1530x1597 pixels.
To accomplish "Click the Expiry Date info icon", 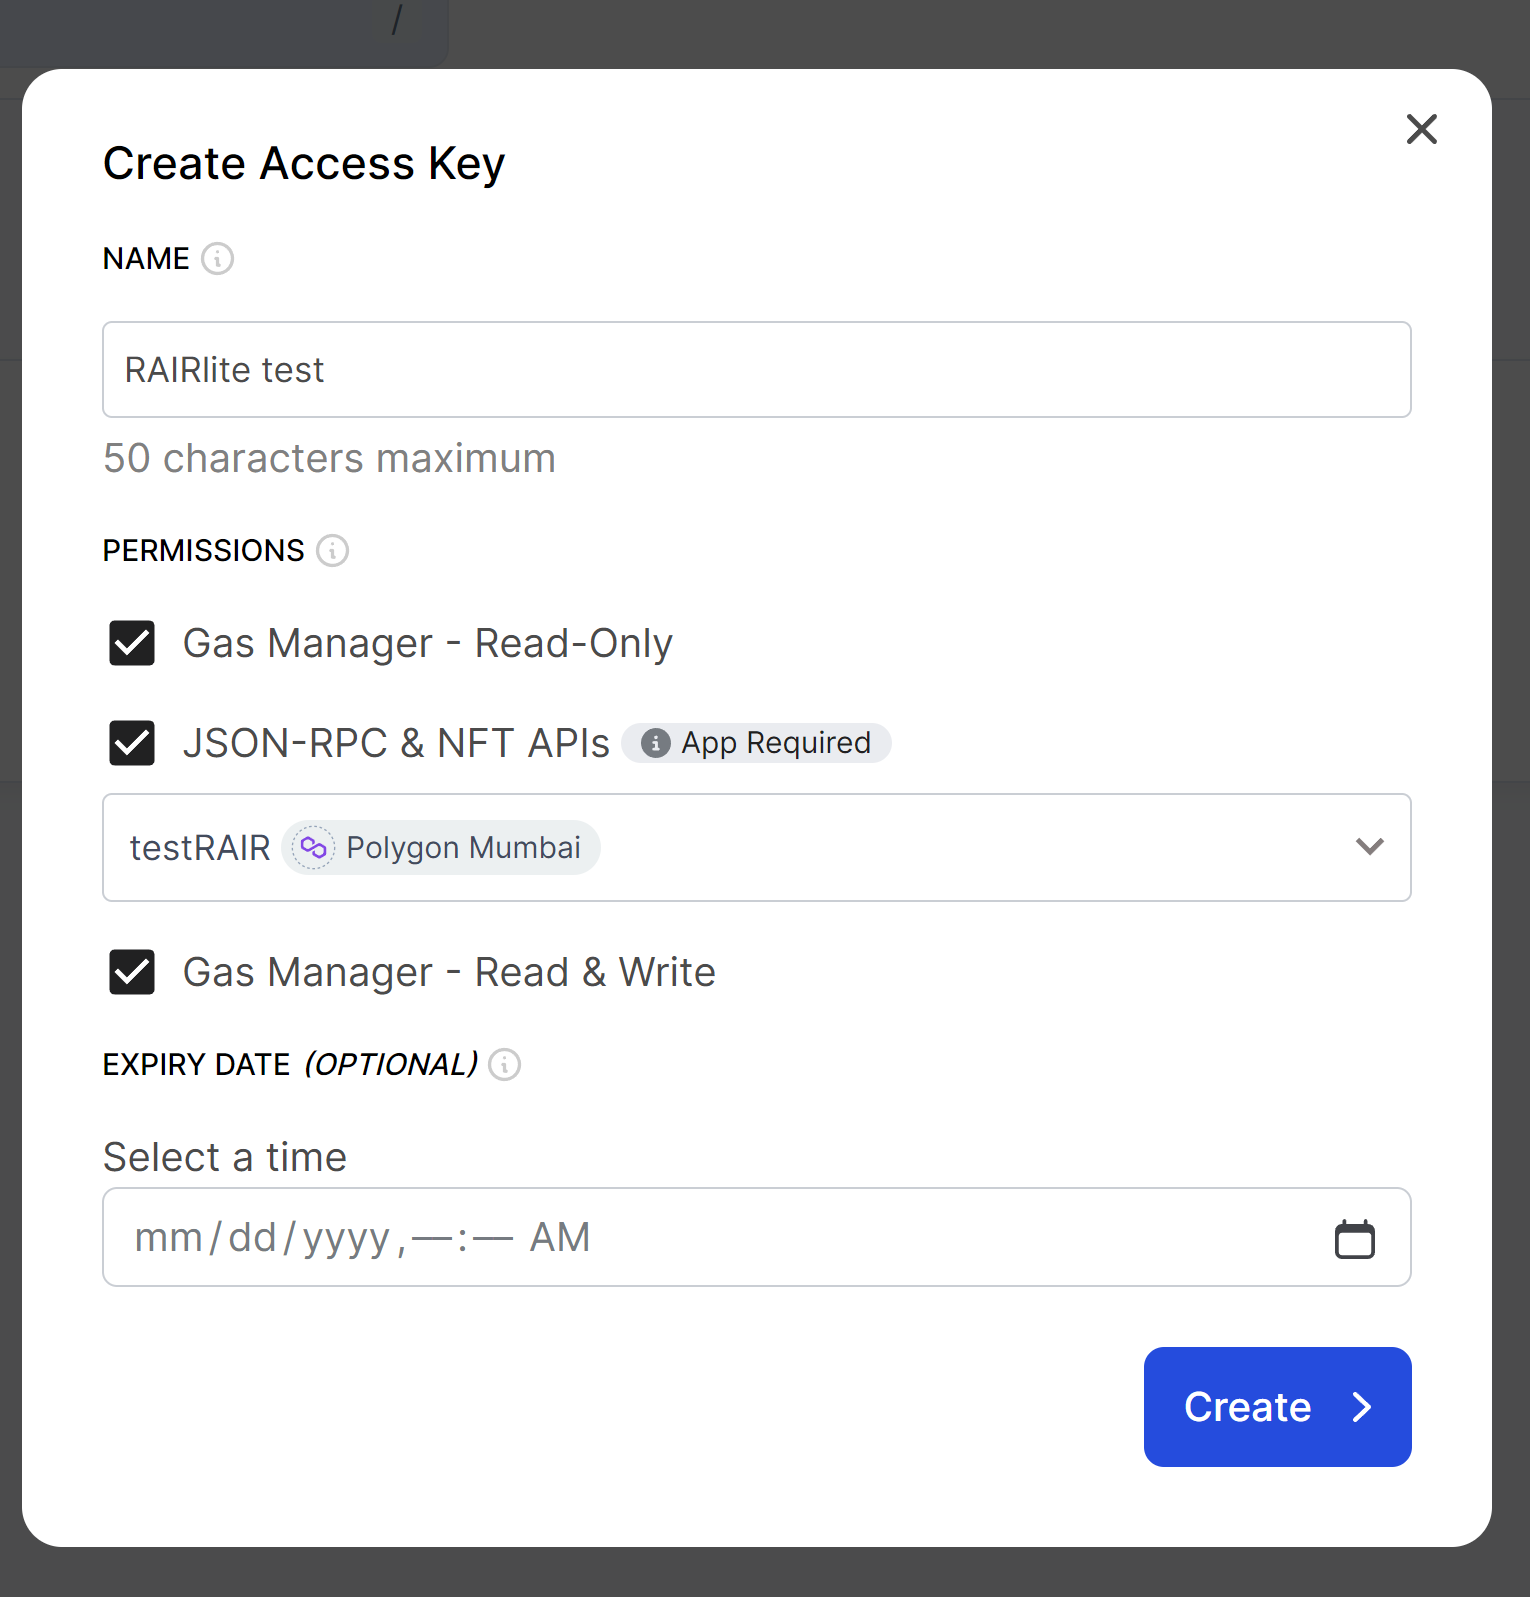I will pyautogui.click(x=504, y=1065).
